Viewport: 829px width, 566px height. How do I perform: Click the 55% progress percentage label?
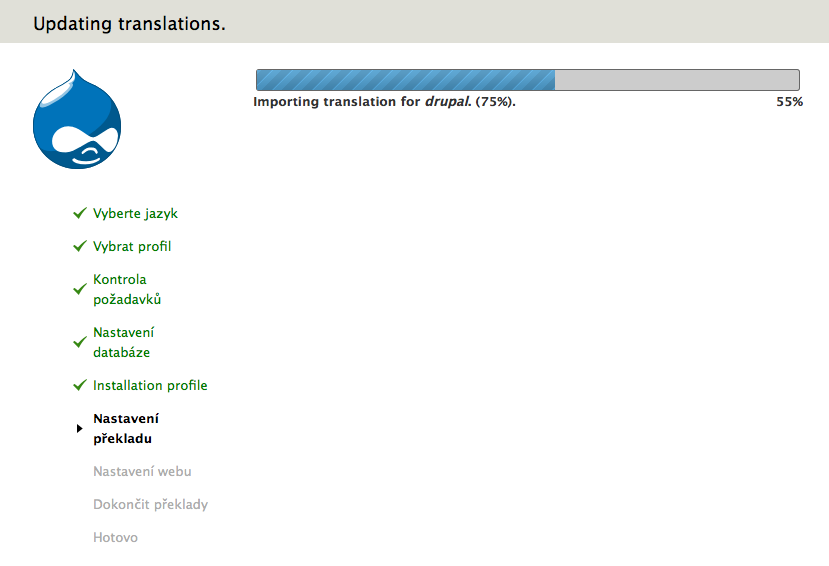click(789, 102)
